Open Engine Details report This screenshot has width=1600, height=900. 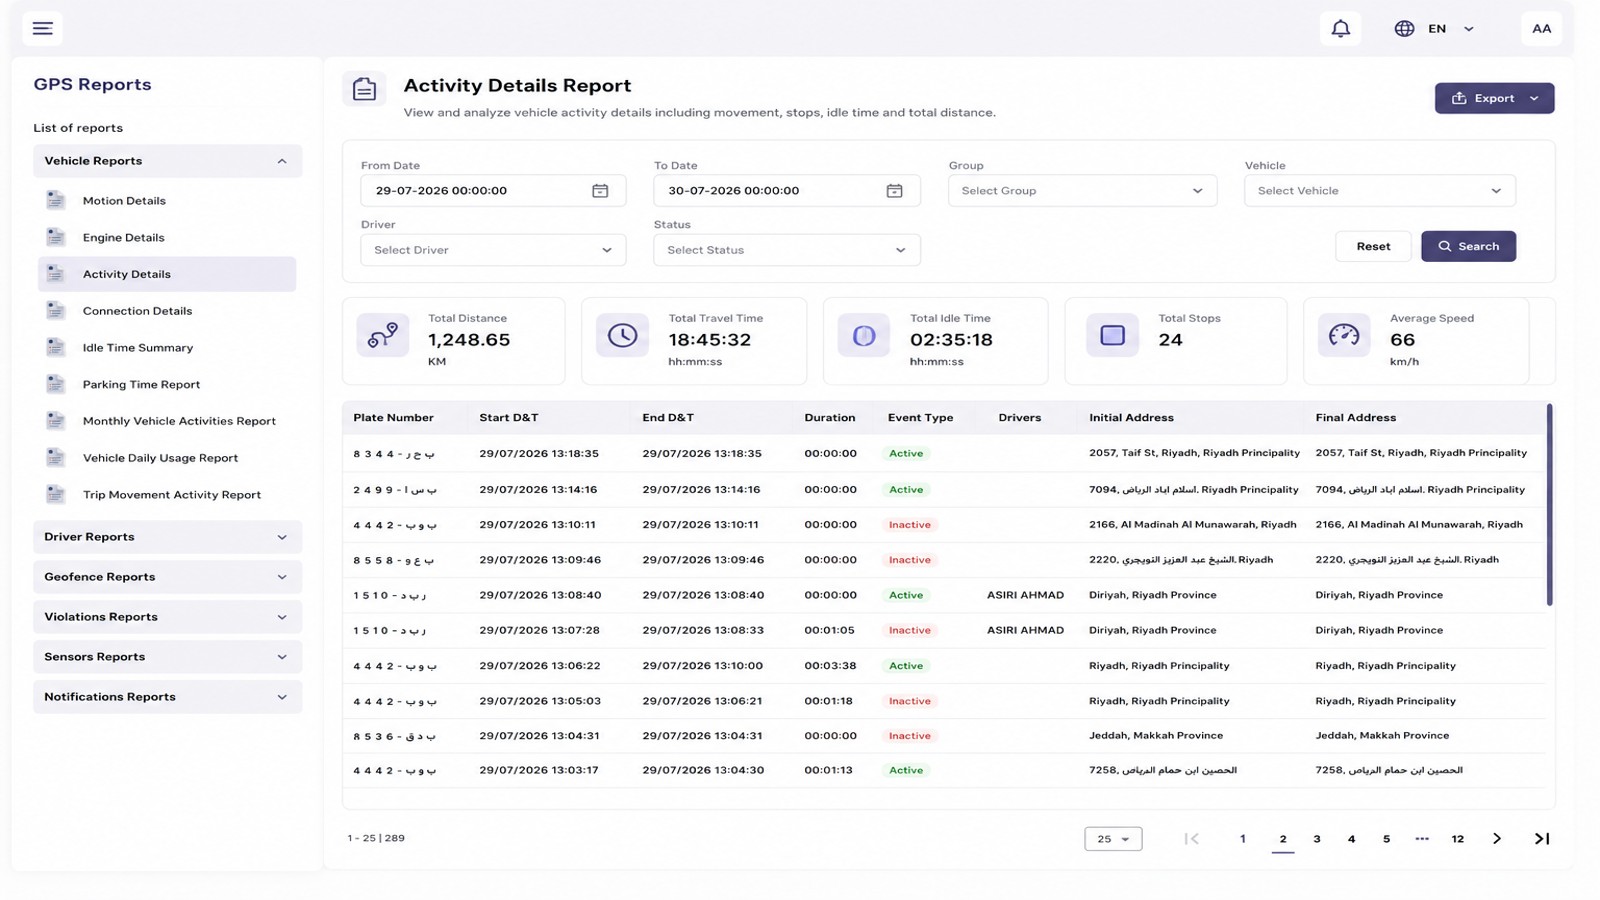(123, 238)
